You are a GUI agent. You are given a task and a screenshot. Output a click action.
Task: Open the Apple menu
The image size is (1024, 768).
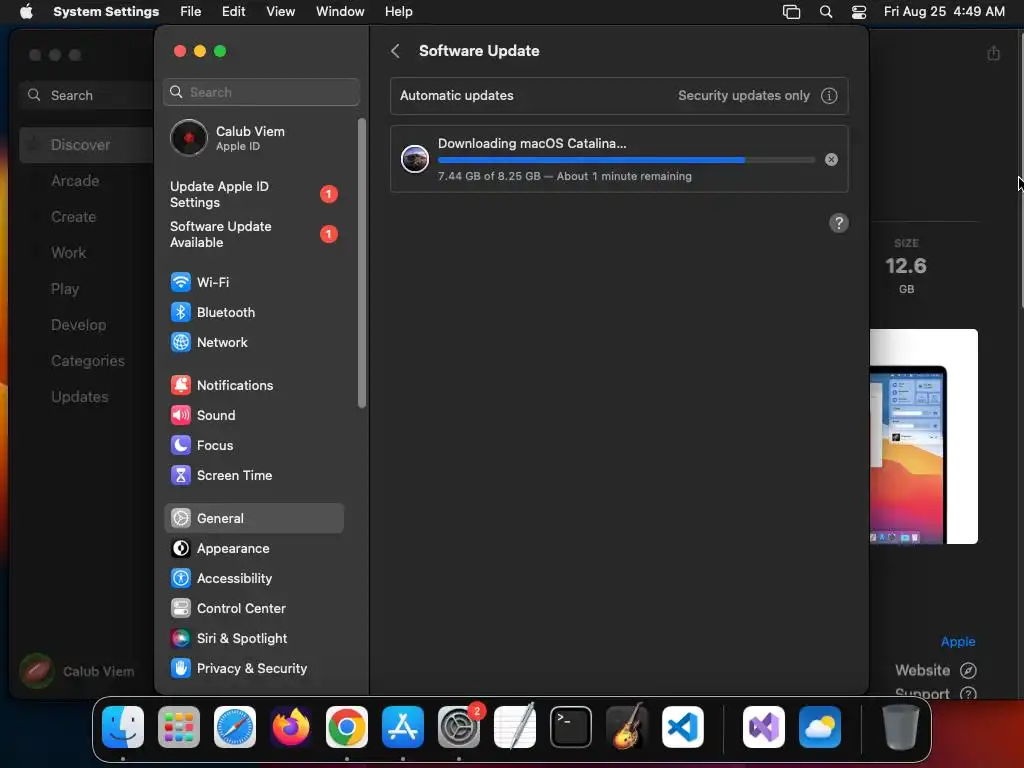(x=26, y=12)
